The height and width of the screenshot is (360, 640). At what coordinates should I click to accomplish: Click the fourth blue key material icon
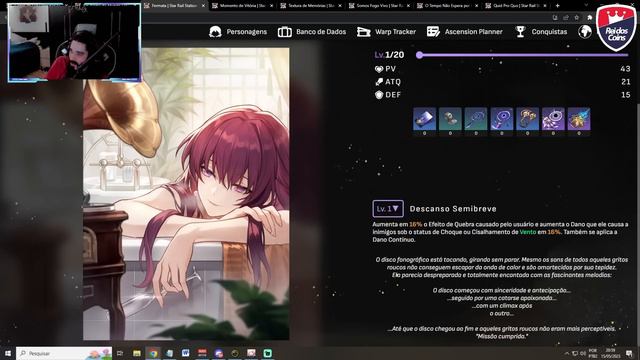502,119
